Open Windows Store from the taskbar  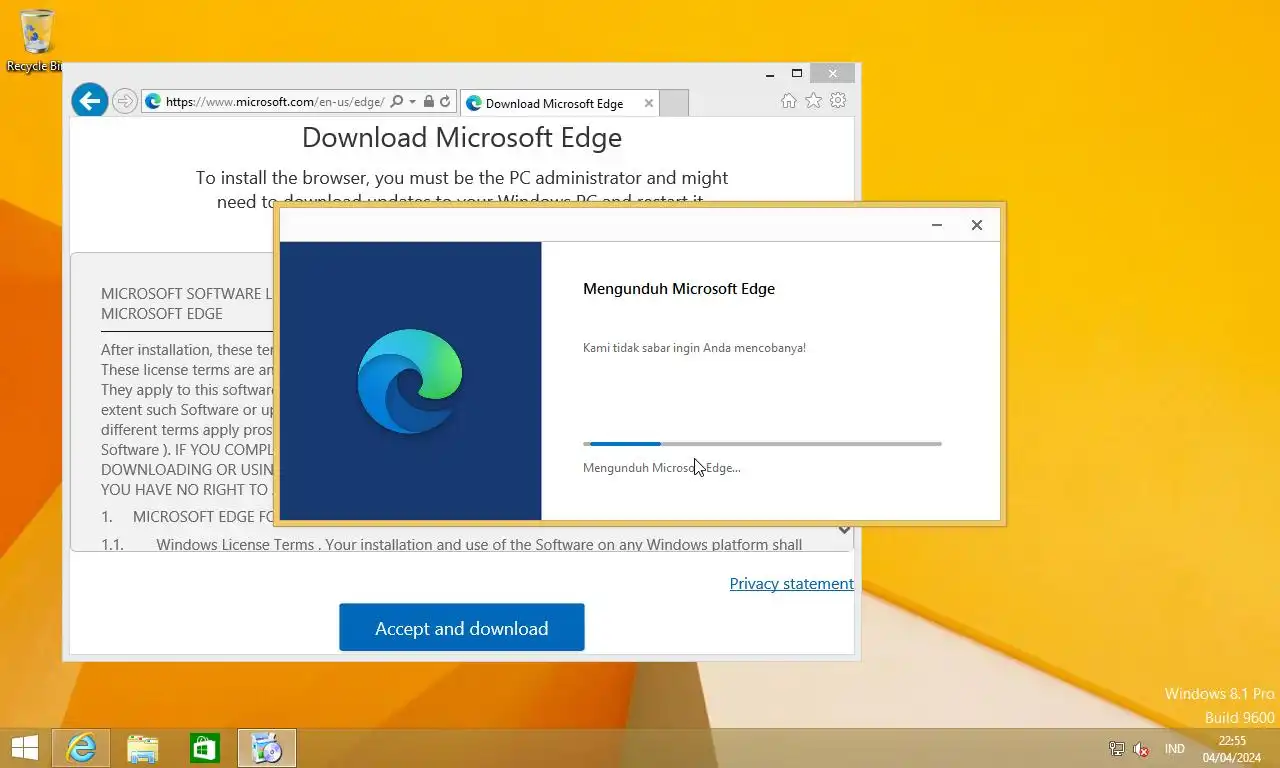pyautogui.click(x=205, y=748)
